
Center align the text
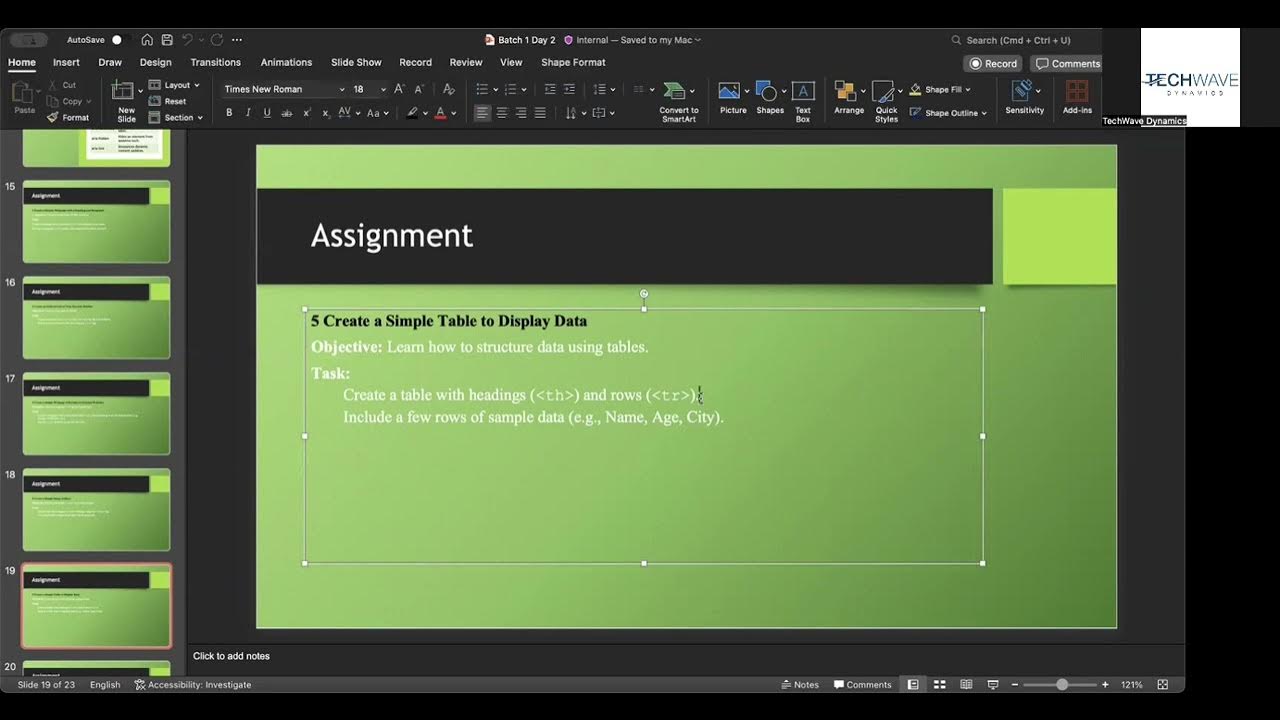(502, 113)
